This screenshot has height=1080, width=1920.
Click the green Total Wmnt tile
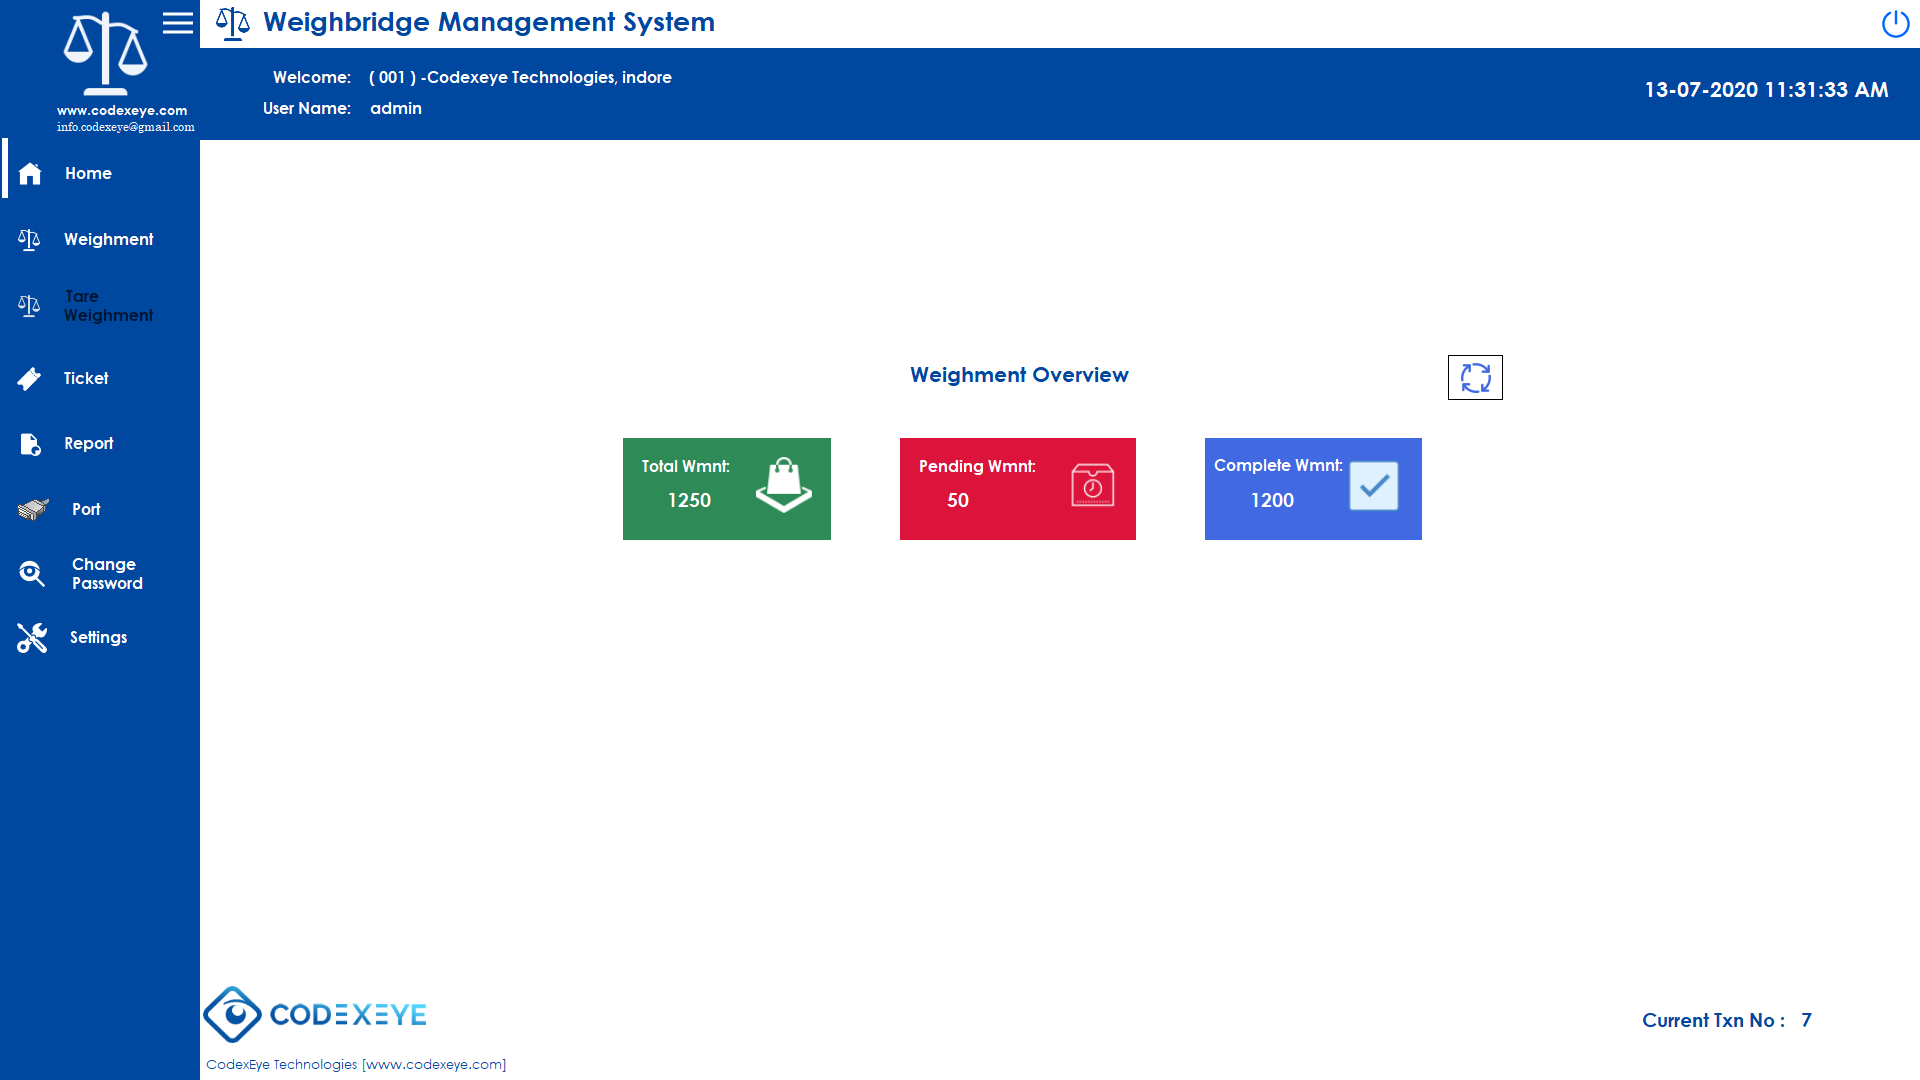[726, 489]
